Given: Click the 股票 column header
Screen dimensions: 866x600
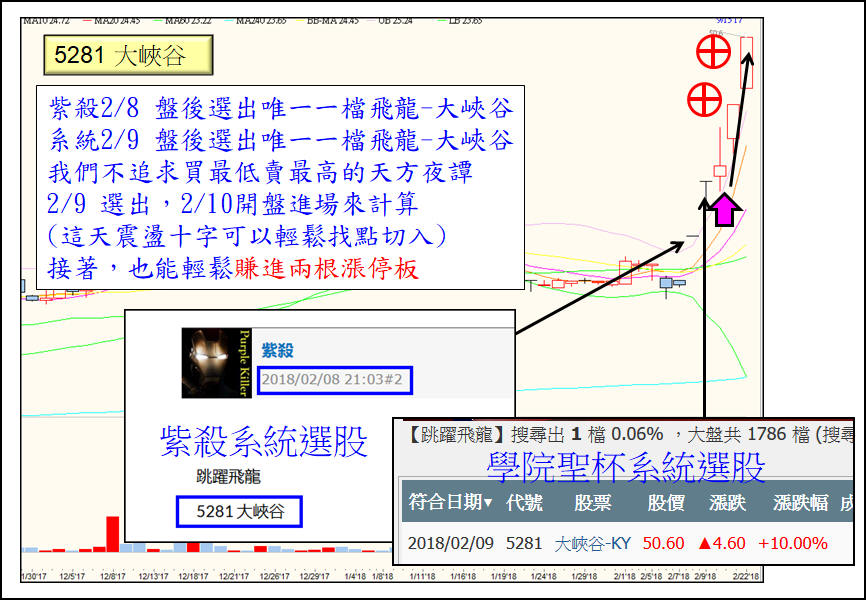Looking at the screenshot, I should click(x=592, y=502).
